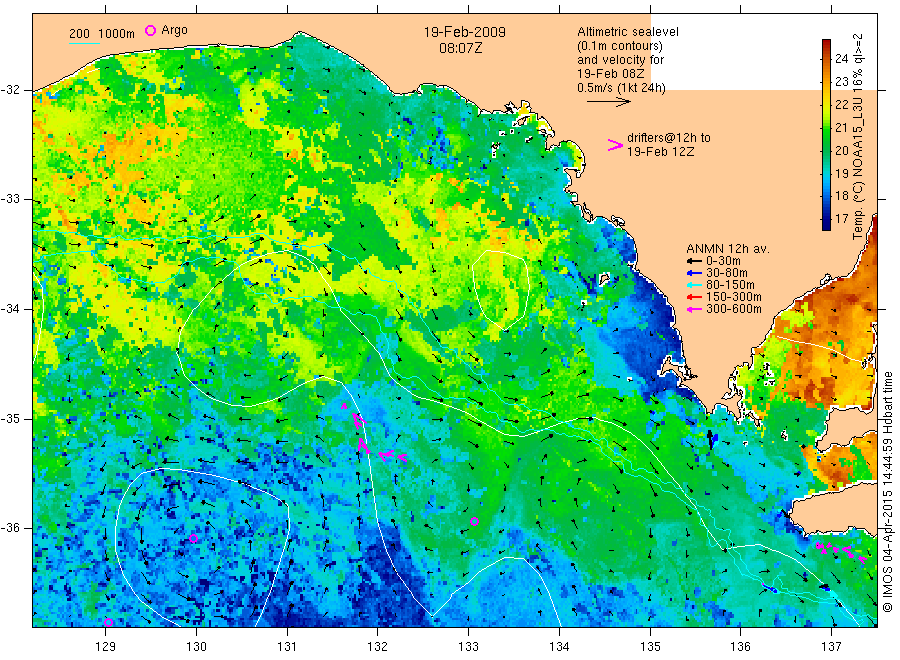Click the magenta 300-600m ANMN arrow
This screenshot has height=660, width=900.
click(x=695, y=309)
